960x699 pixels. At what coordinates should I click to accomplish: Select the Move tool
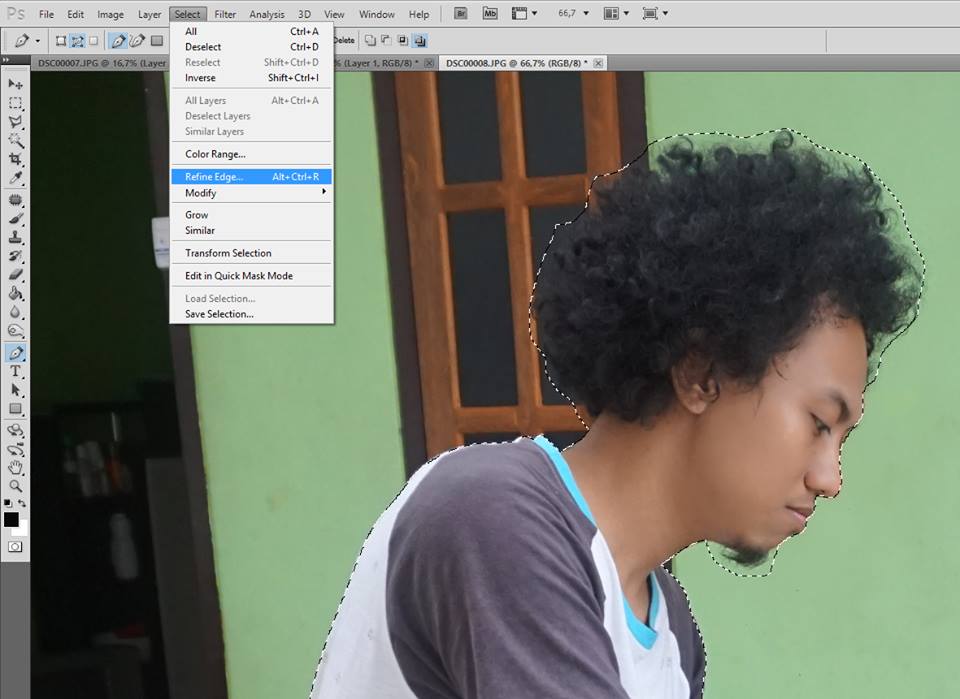(x=16, y=84)
